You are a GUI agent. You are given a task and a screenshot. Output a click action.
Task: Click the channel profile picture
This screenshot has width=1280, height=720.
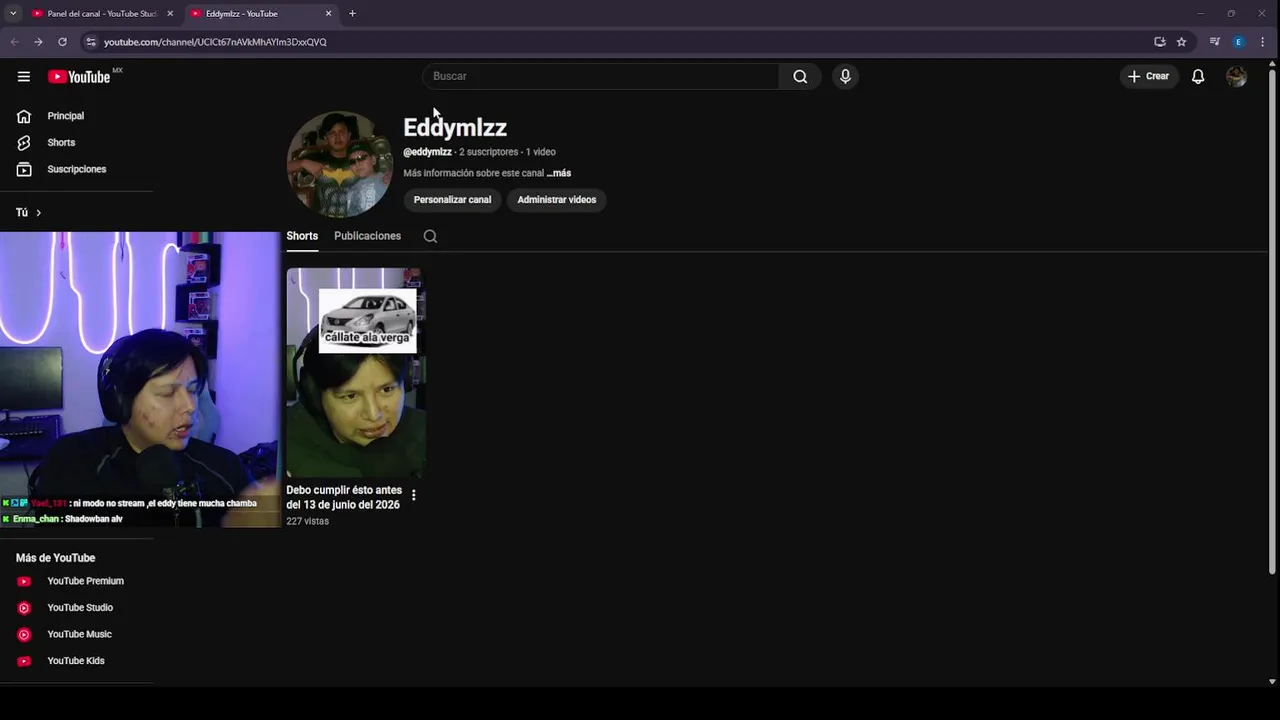pyautogui.click(x=339, y=164)
